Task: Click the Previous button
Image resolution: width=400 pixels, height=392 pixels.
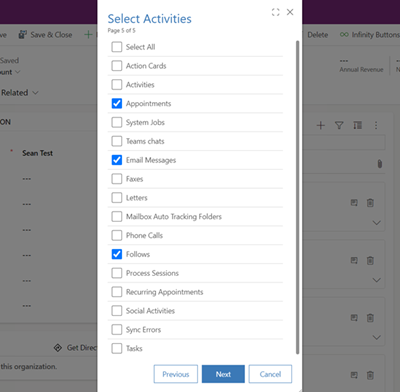Action: pos(176,374)
